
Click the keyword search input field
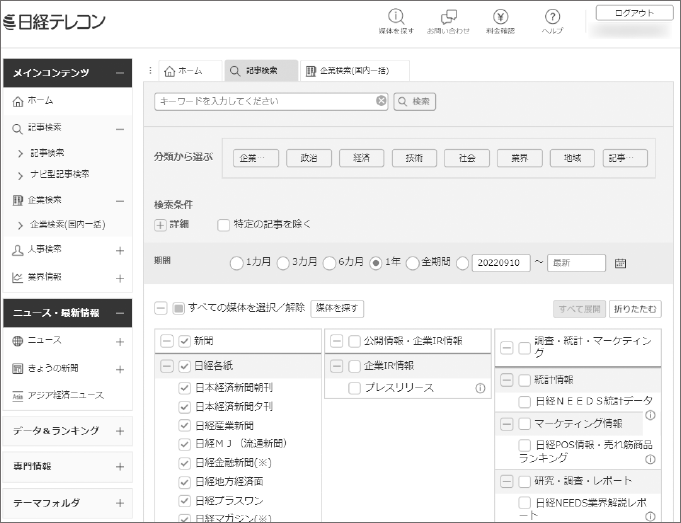tap(265, 101)
